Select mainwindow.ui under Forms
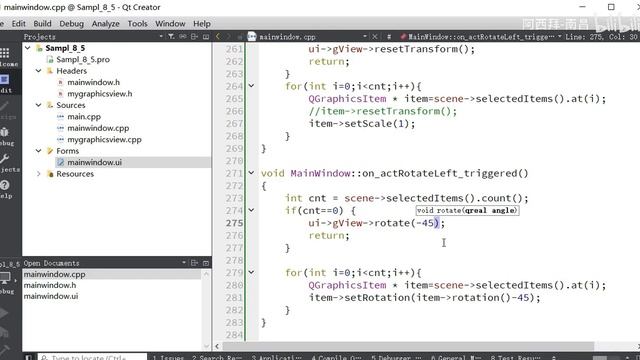The image size is (640, 360). pyautogui.click(x=94, y=162)
